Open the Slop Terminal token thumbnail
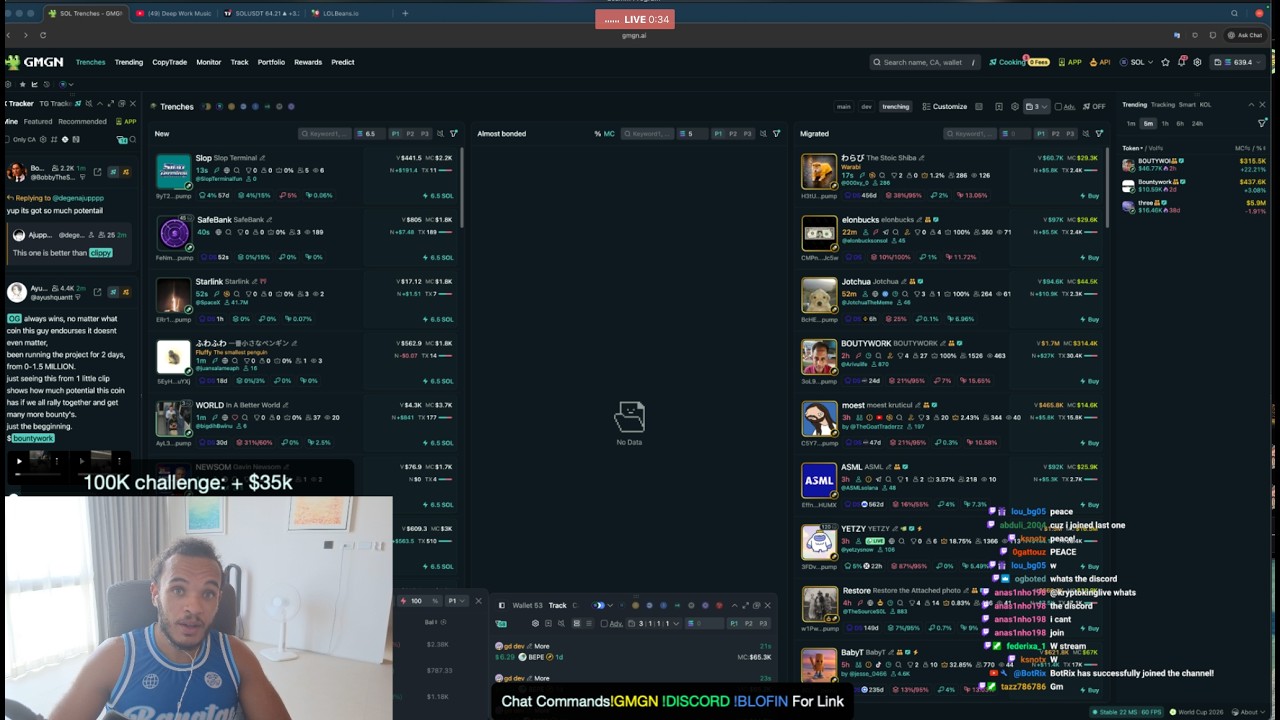The image size is (1280, 720). [173, 171]
